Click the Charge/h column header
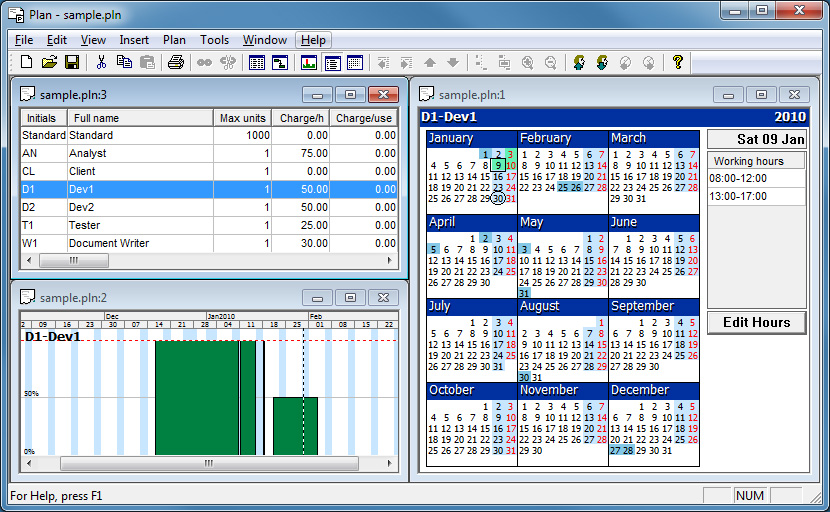This screenshot has height=512, width=830. (x=301, y=118)
